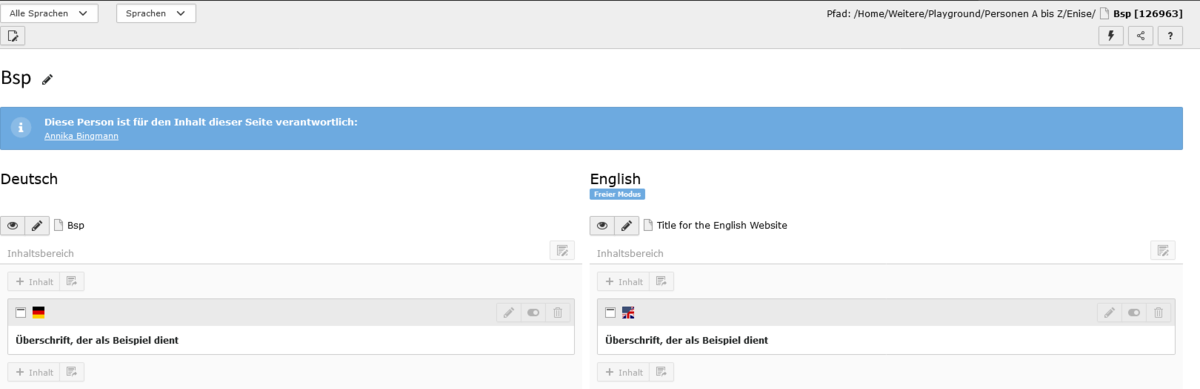Edit page title with pencil next to Bsp

pos(47,79)
